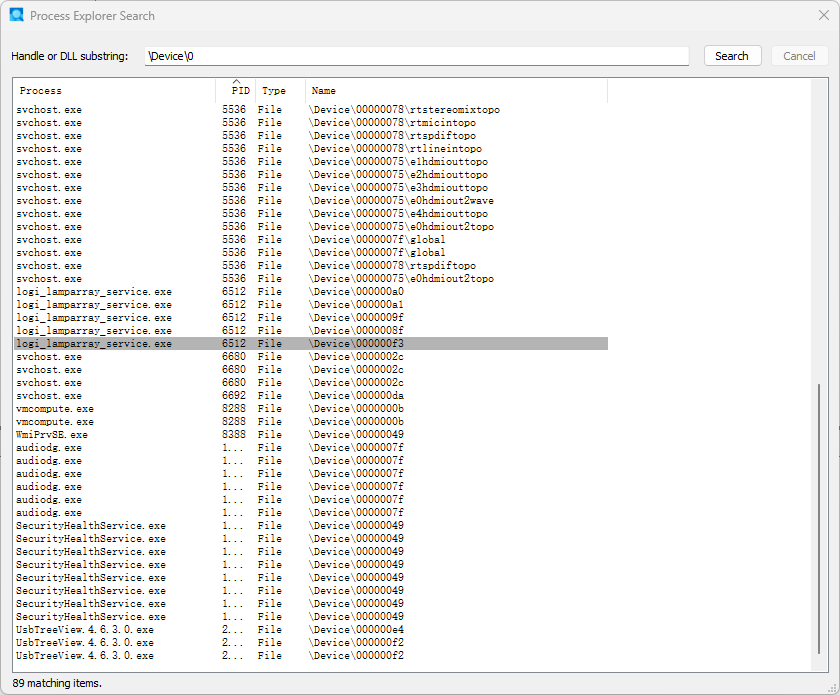Click highlighted row with \Device\000000f3
The height and width of the screenshot is (695, 840).
[311, 343]
